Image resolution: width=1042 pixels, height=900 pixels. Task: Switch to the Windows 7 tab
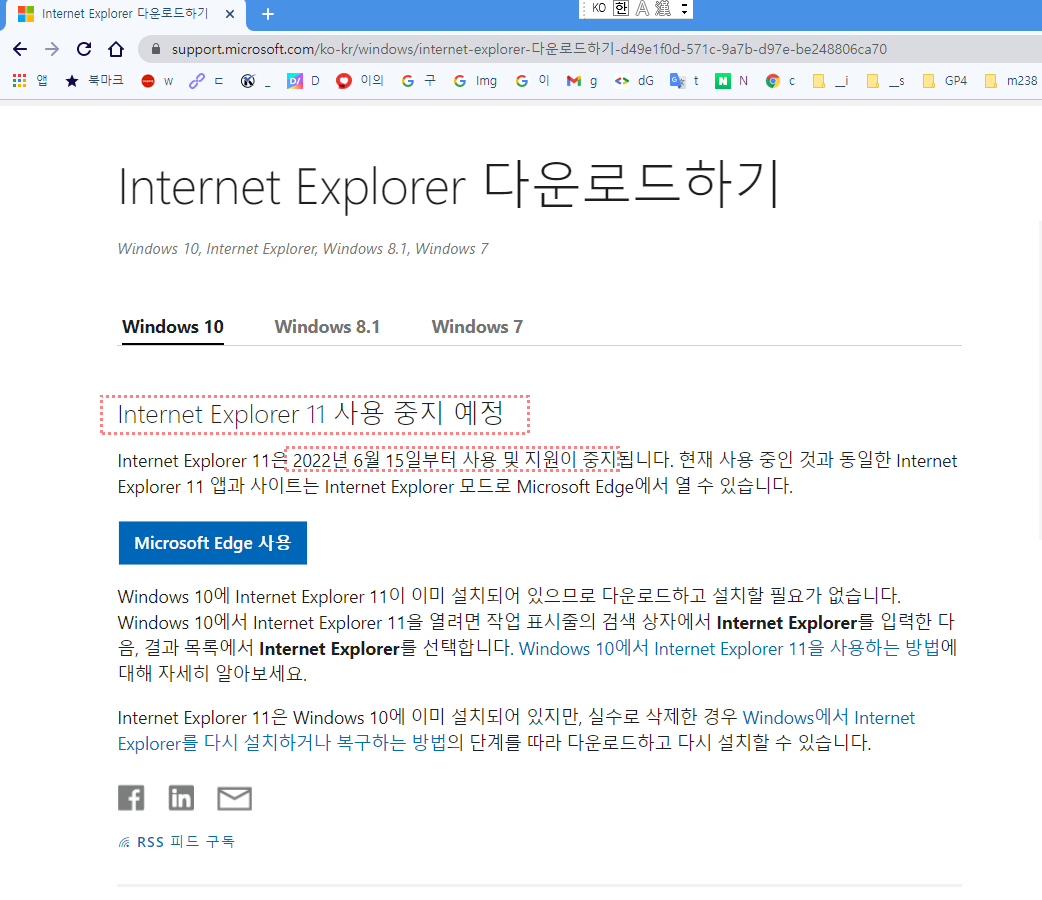[477, 327]
